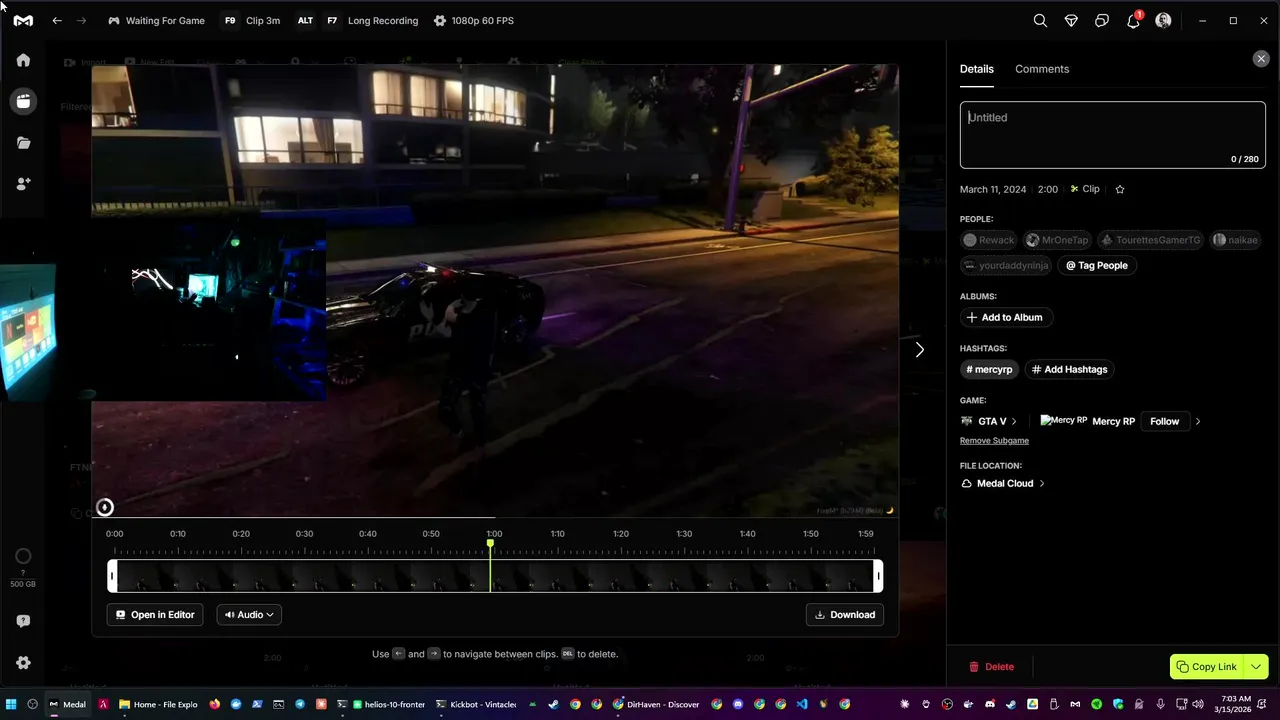Click the Untitled clip title field

point(1113,135)
